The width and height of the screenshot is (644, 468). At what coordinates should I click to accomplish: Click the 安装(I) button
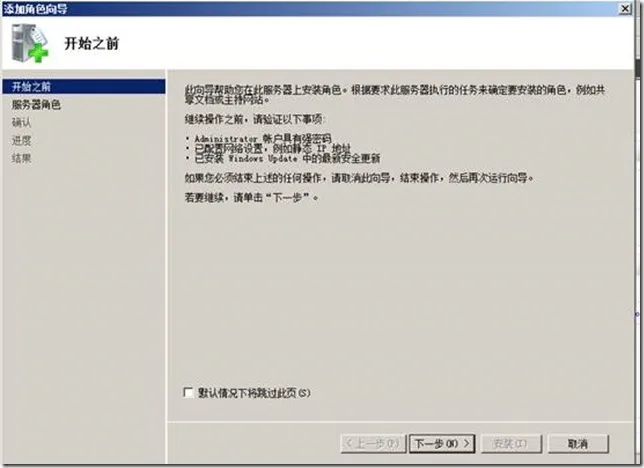511,444
